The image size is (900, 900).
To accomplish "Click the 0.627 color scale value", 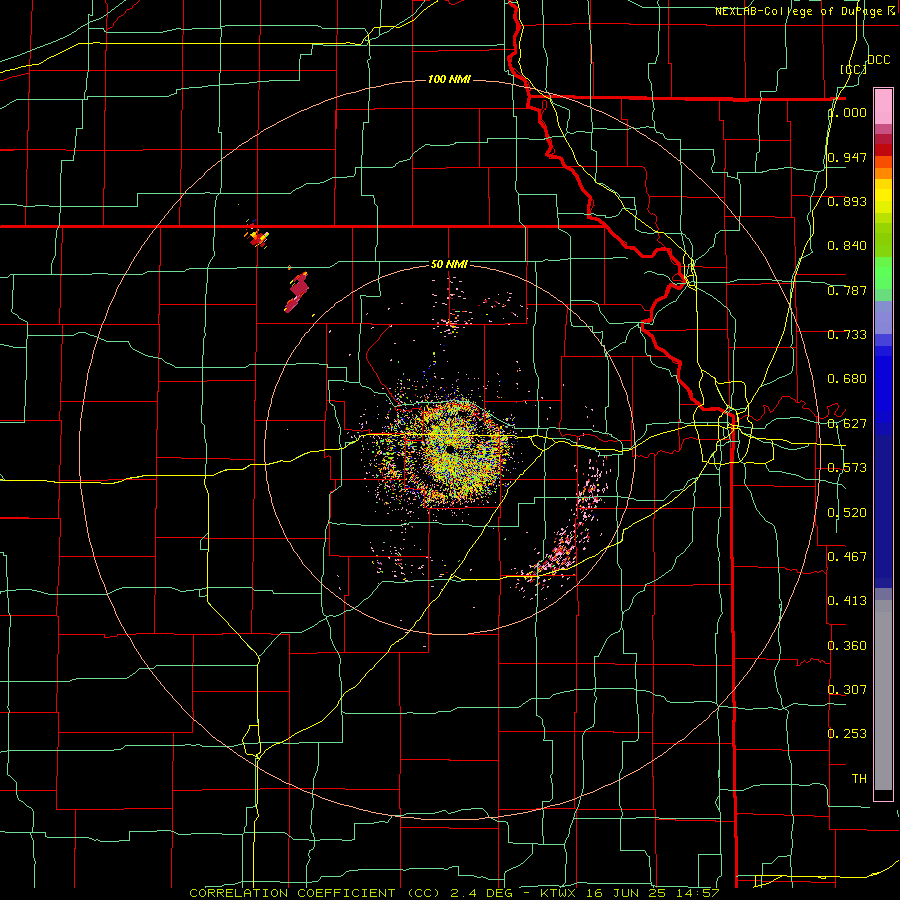I will [847, 423].
